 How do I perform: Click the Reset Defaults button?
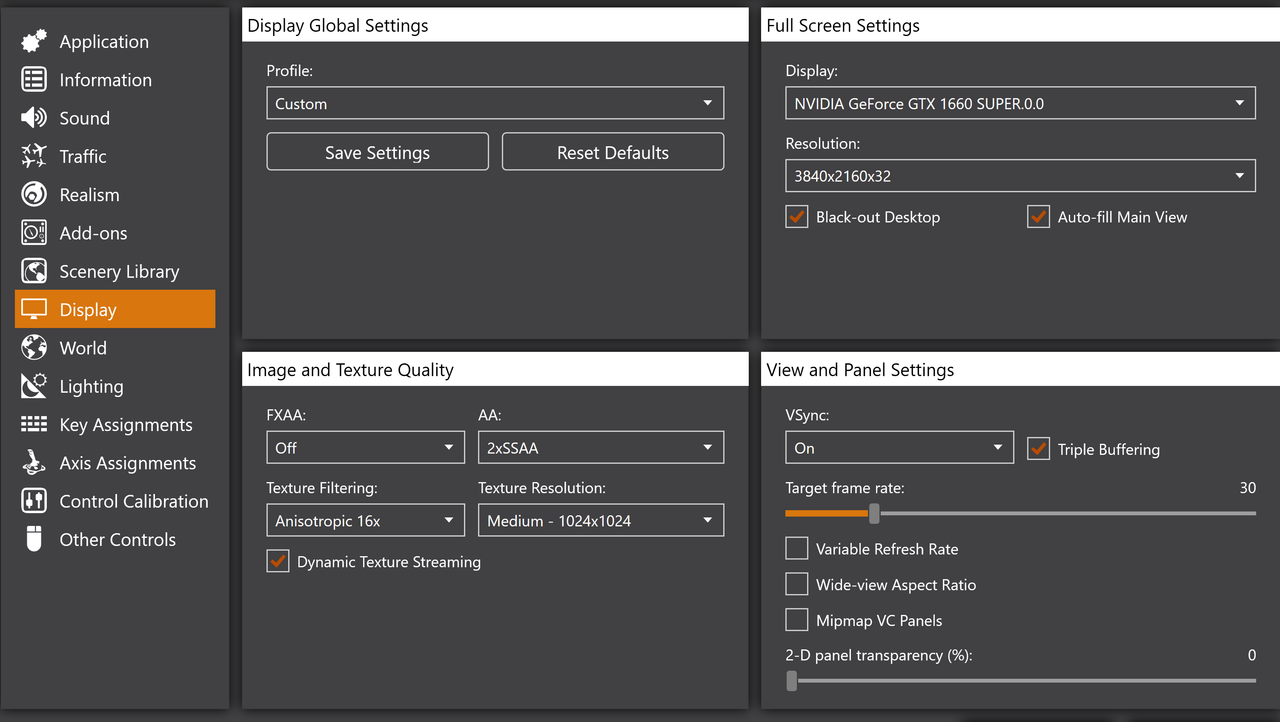pyautogui.click(x=613, y=152)
